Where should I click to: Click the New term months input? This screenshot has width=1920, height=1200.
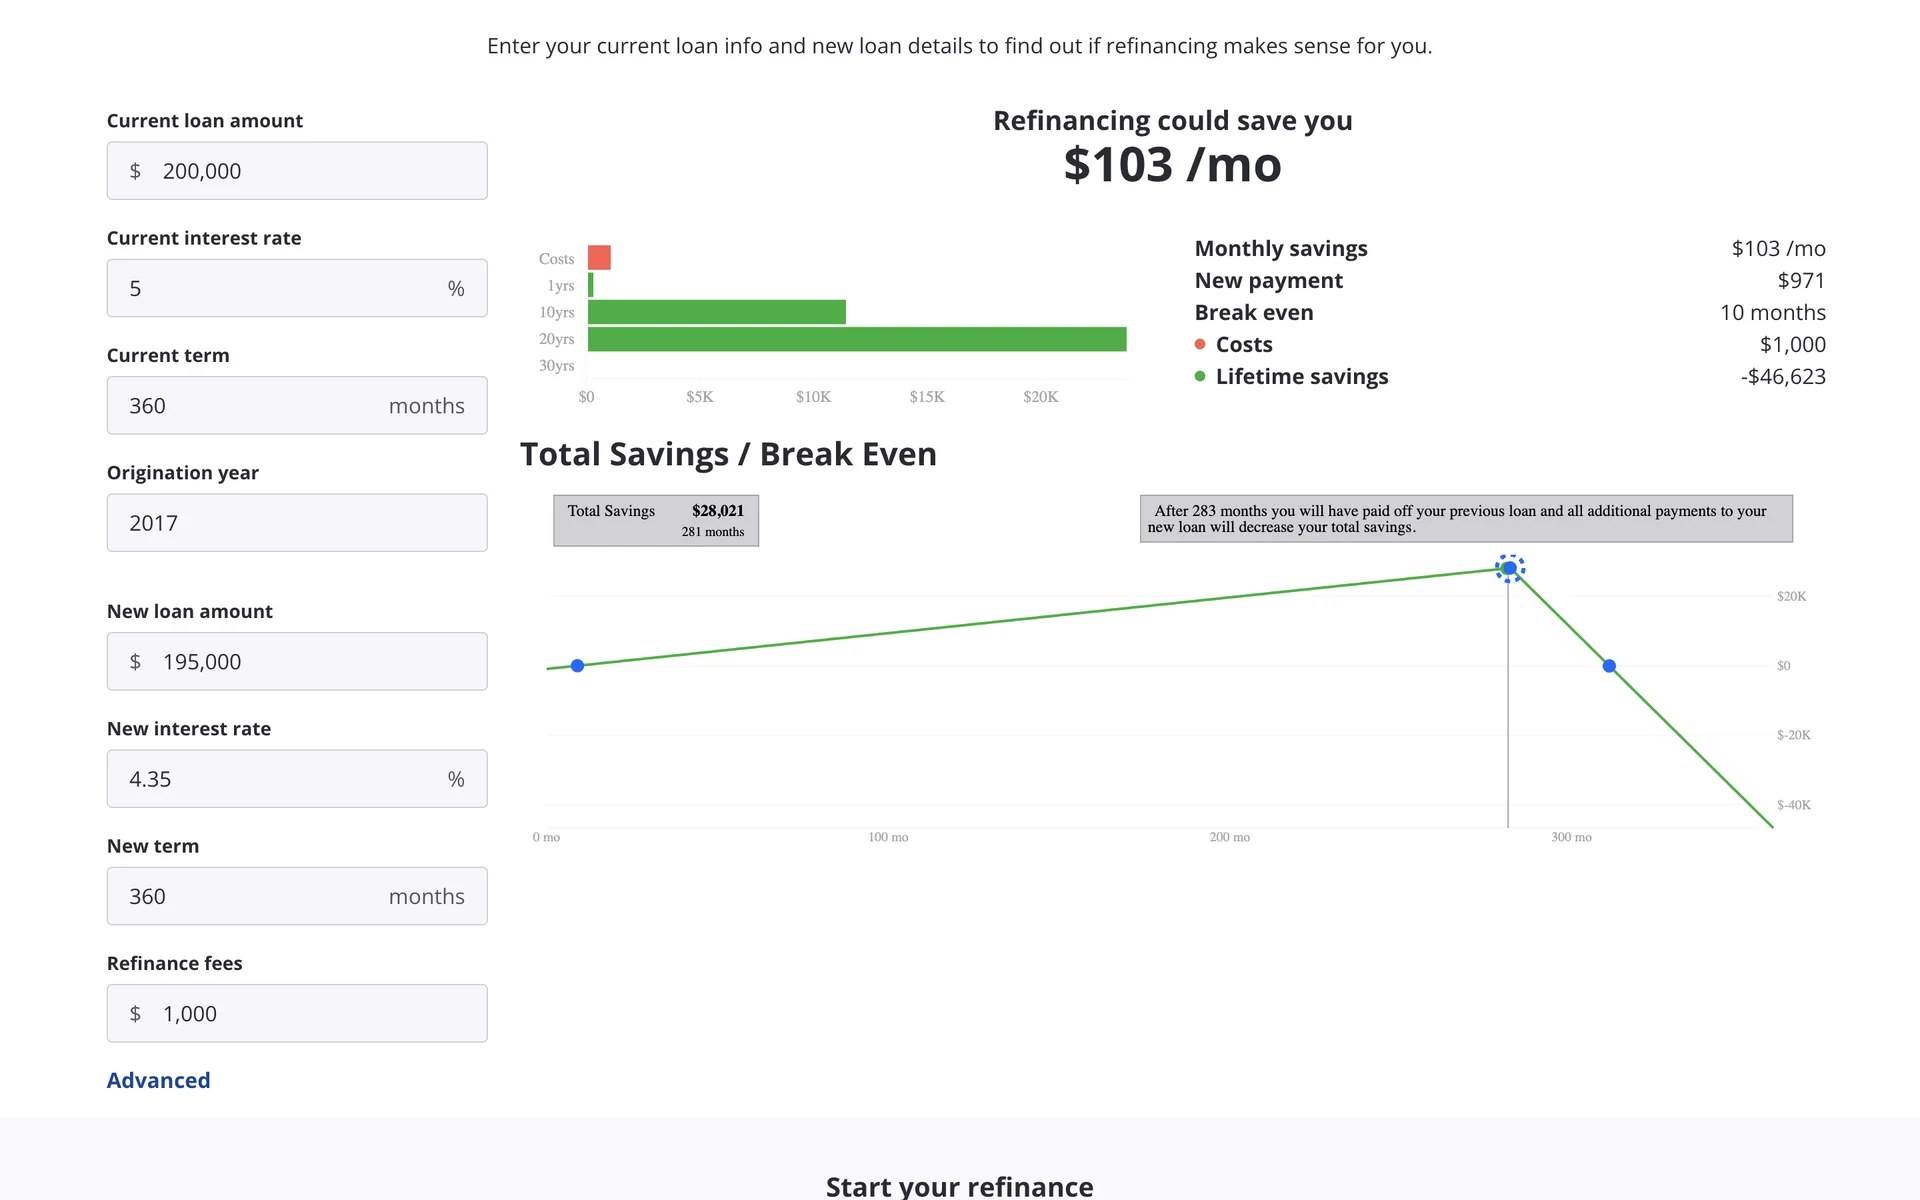point(297,896)
